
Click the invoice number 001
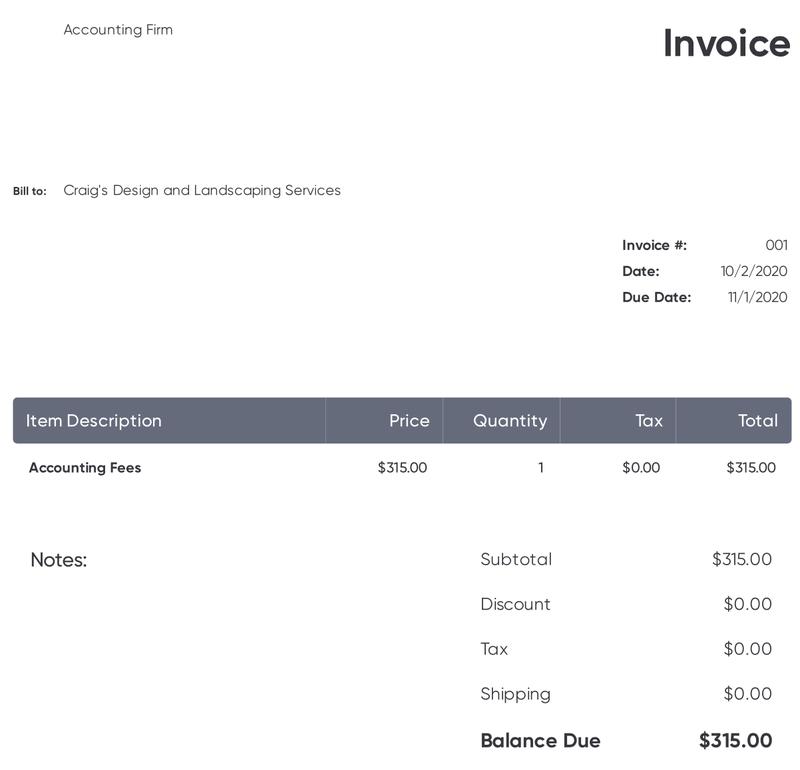(777, 245)
